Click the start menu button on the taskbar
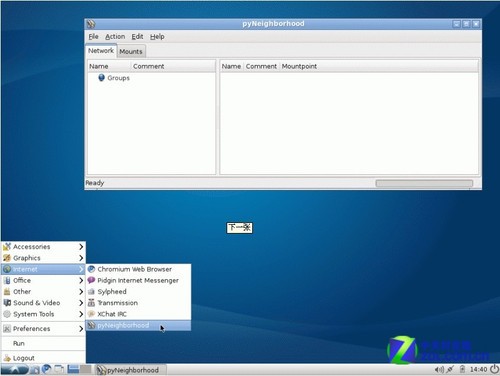This screenshot has width=500, height=376. coord(15,369)
